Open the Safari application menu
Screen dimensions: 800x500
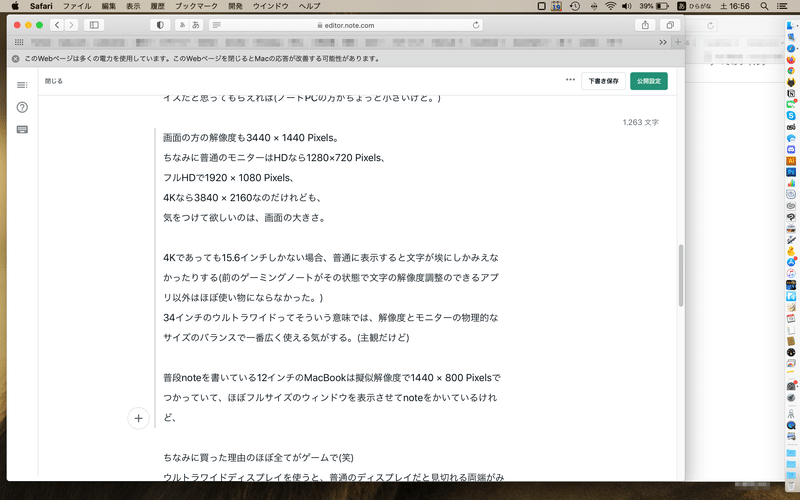41,6
